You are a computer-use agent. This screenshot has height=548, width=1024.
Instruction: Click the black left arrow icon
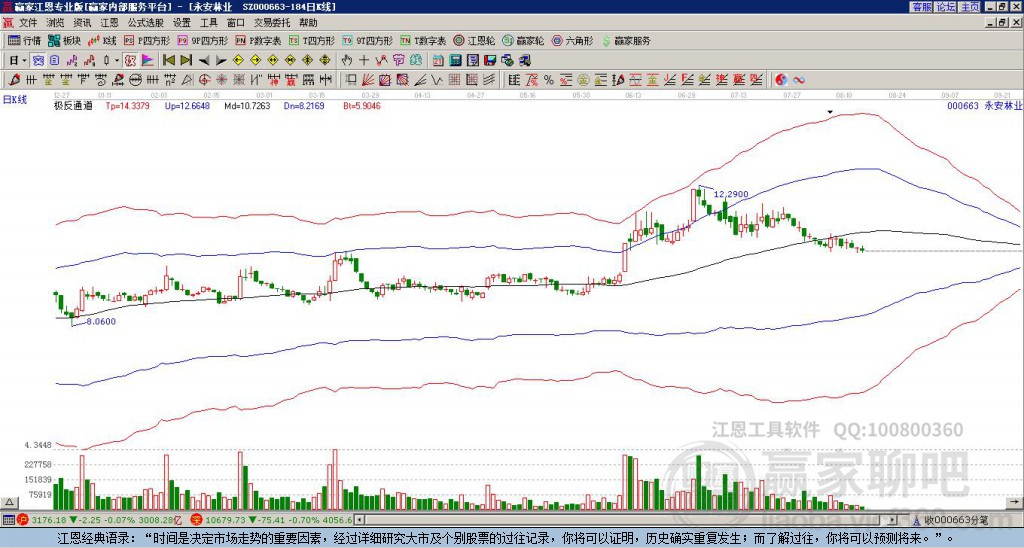pos(204,61)
